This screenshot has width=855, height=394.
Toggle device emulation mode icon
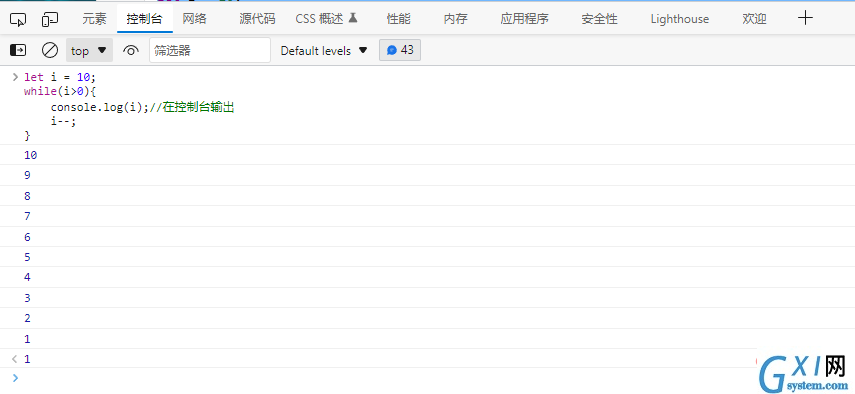50,20
